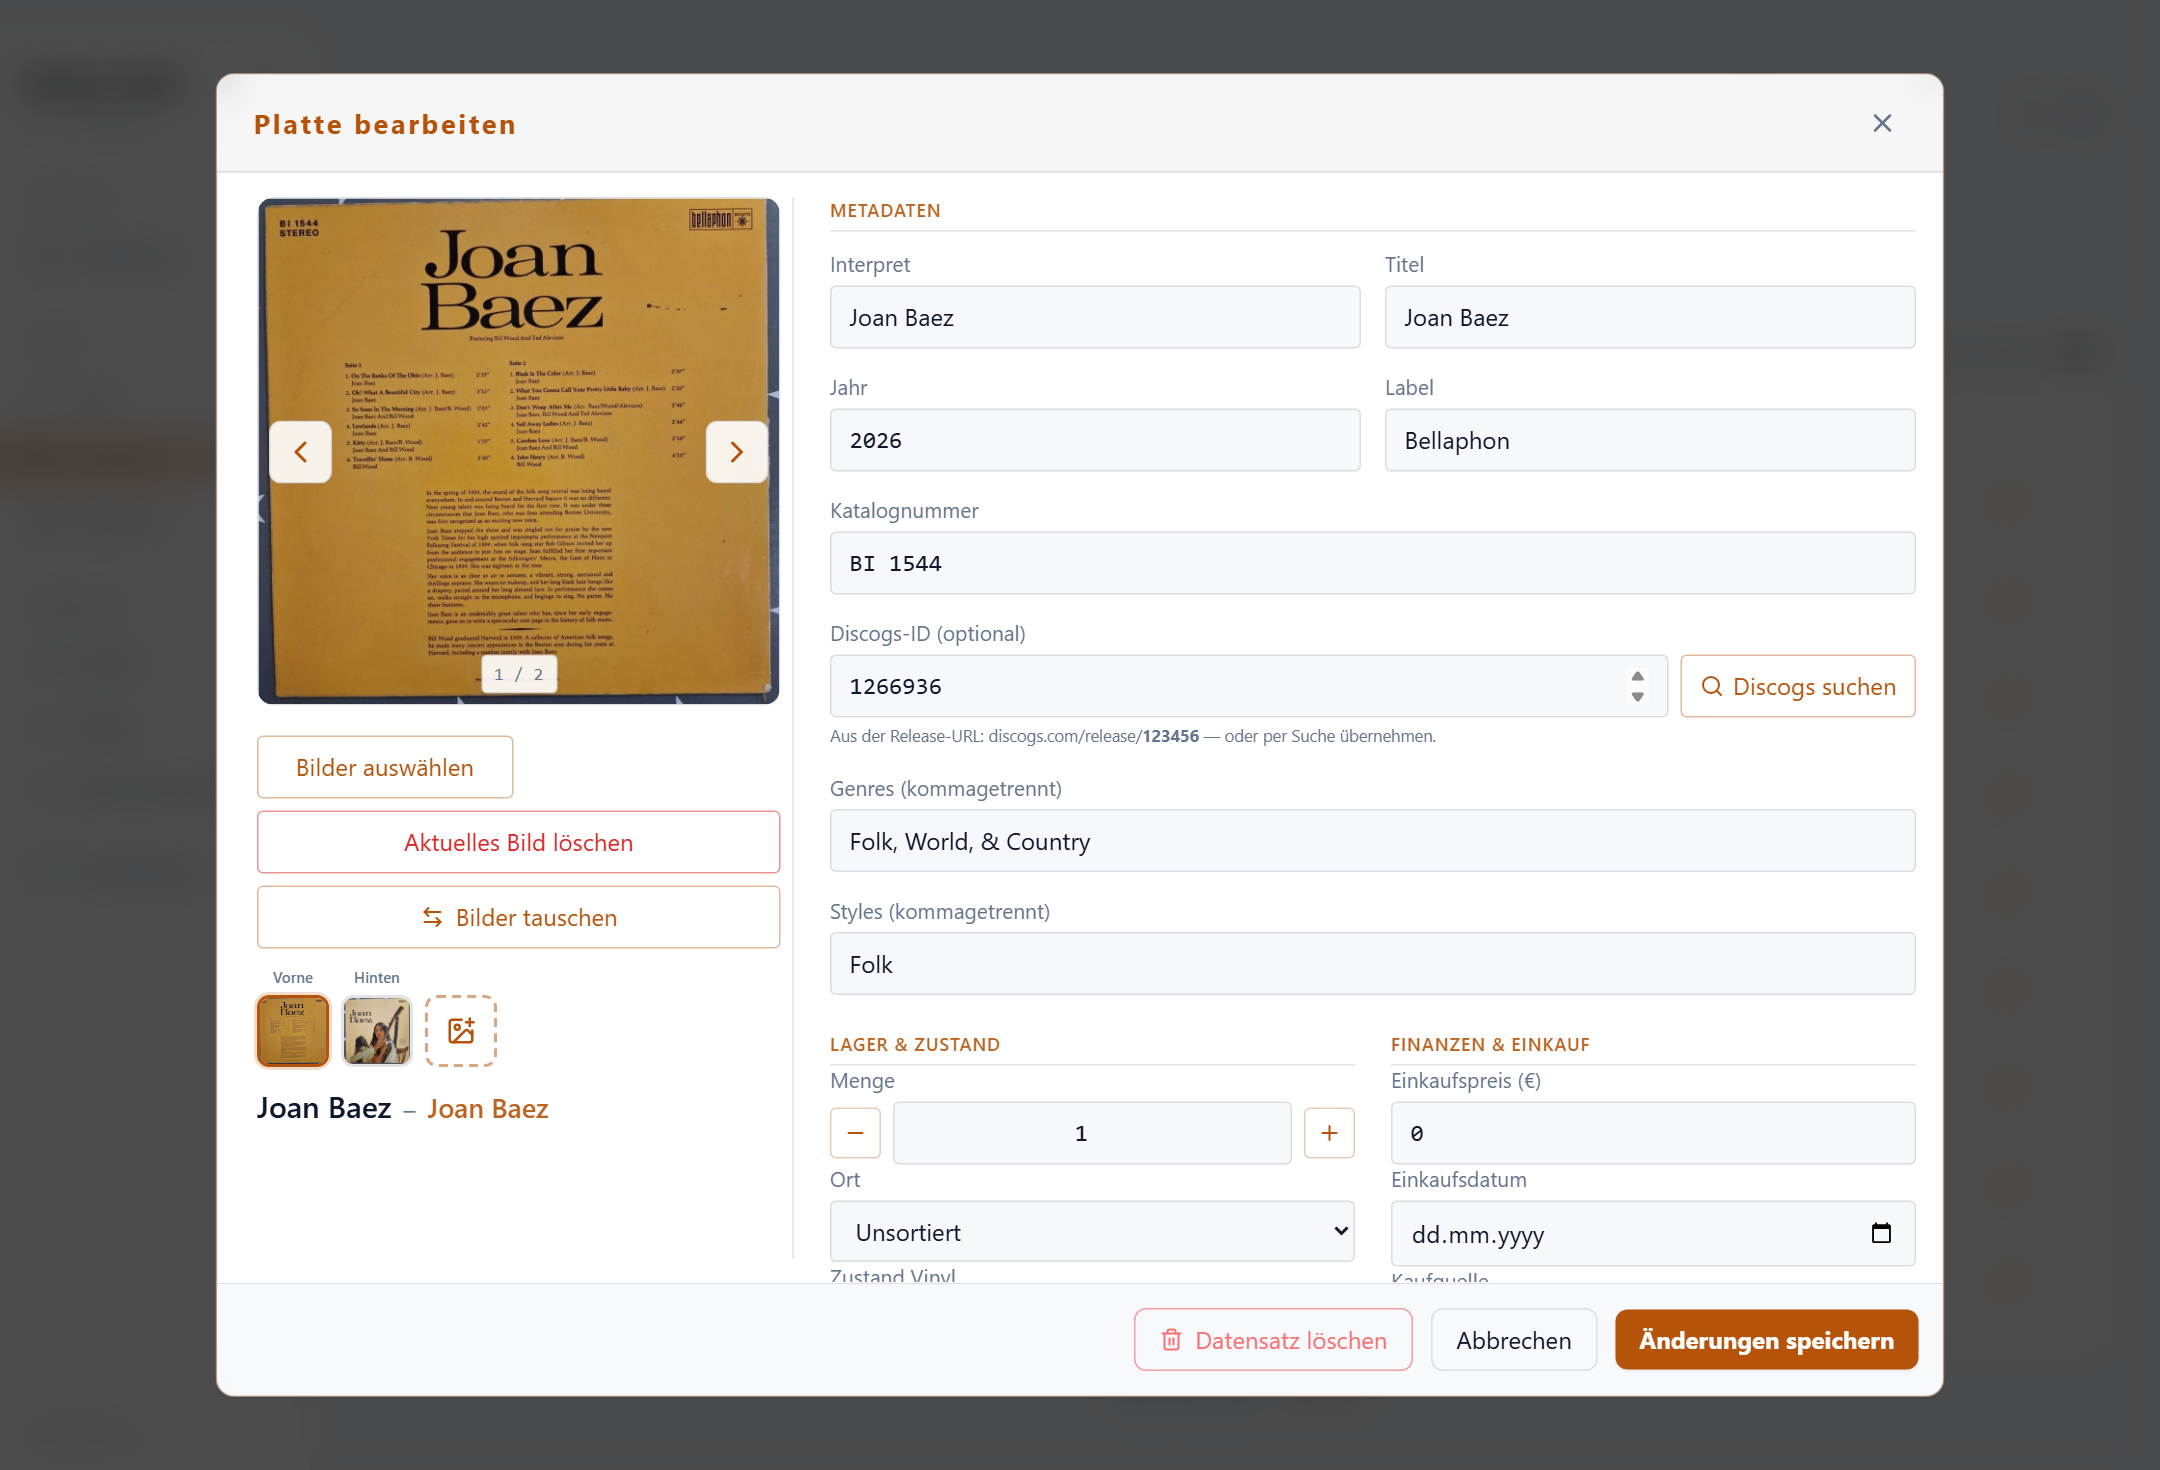Search Discogs with Discogs suchen
Screen dimensions: 2160x1470
(1798, 686)
